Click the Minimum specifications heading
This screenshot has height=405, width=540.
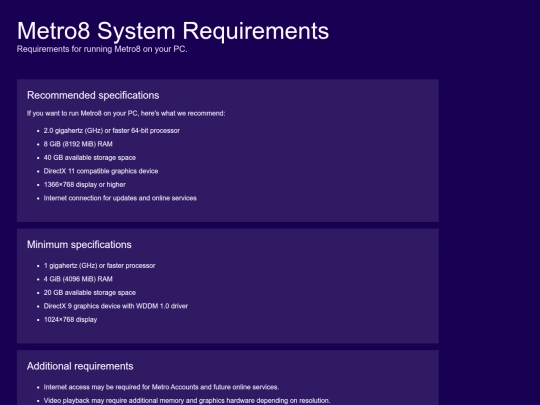coord(79,245)
